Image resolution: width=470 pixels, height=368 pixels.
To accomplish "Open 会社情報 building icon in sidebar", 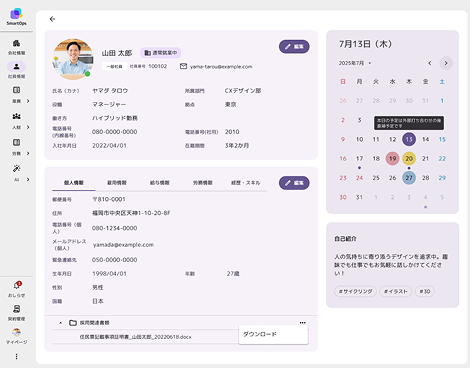I will coord(16,43).
